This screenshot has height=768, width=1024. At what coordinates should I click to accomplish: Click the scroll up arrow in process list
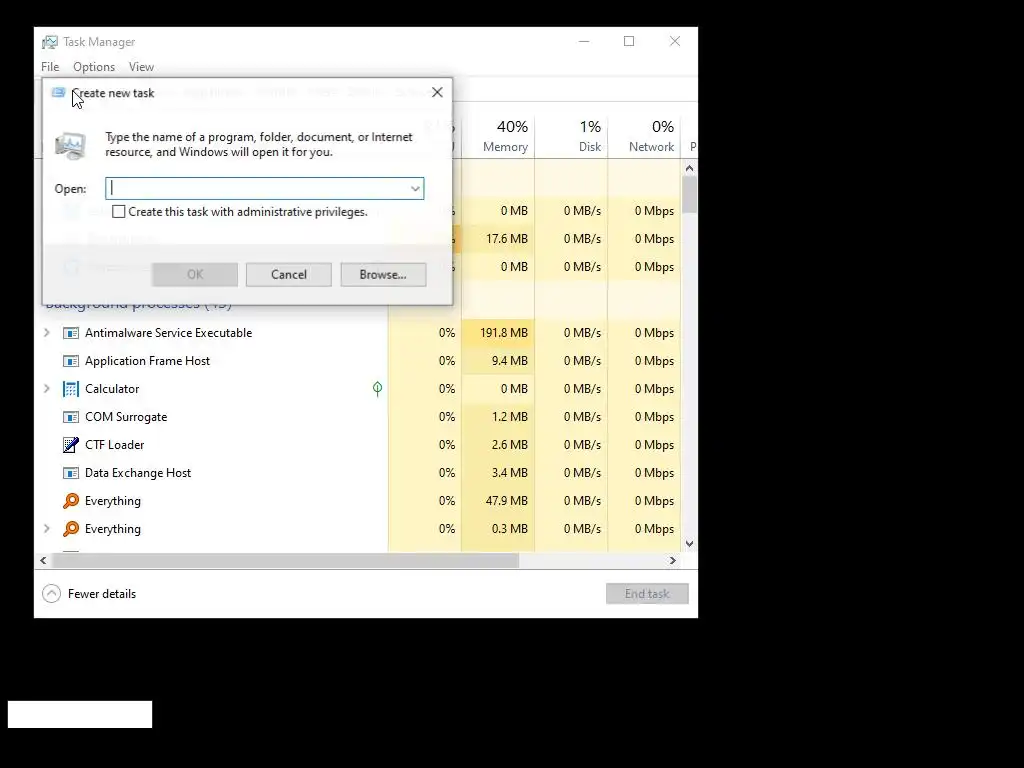[689, 168]
